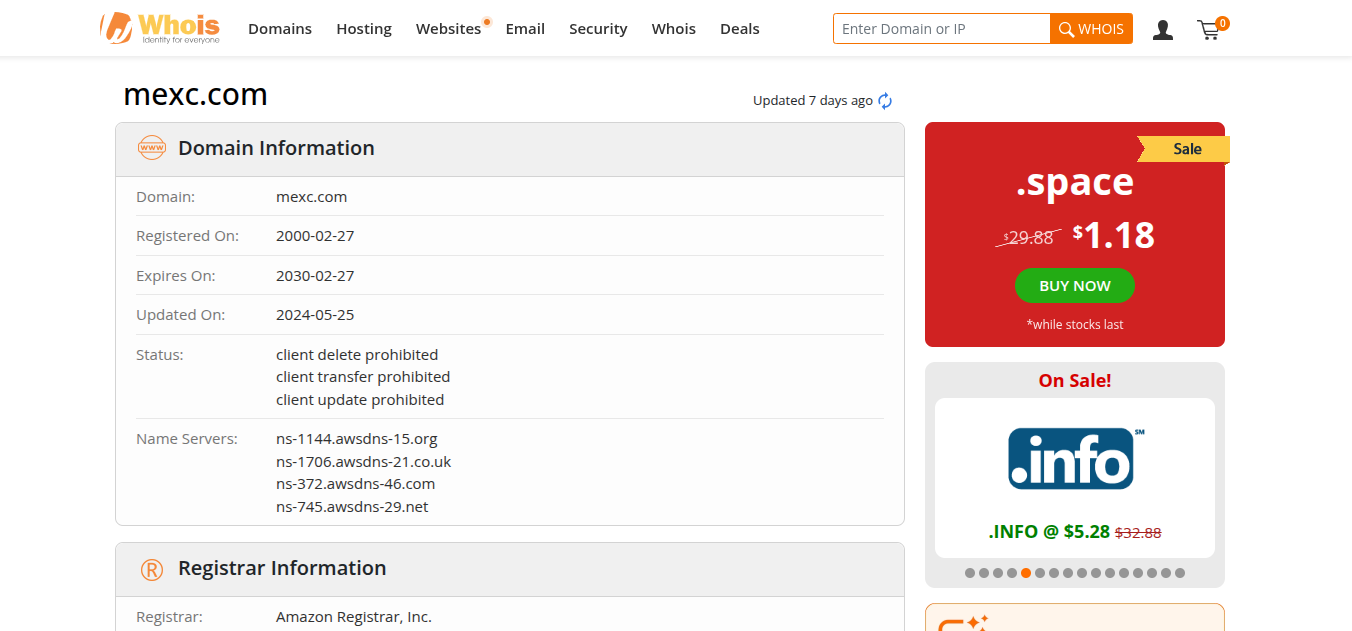Open the Email menu

tap(525, 29)
